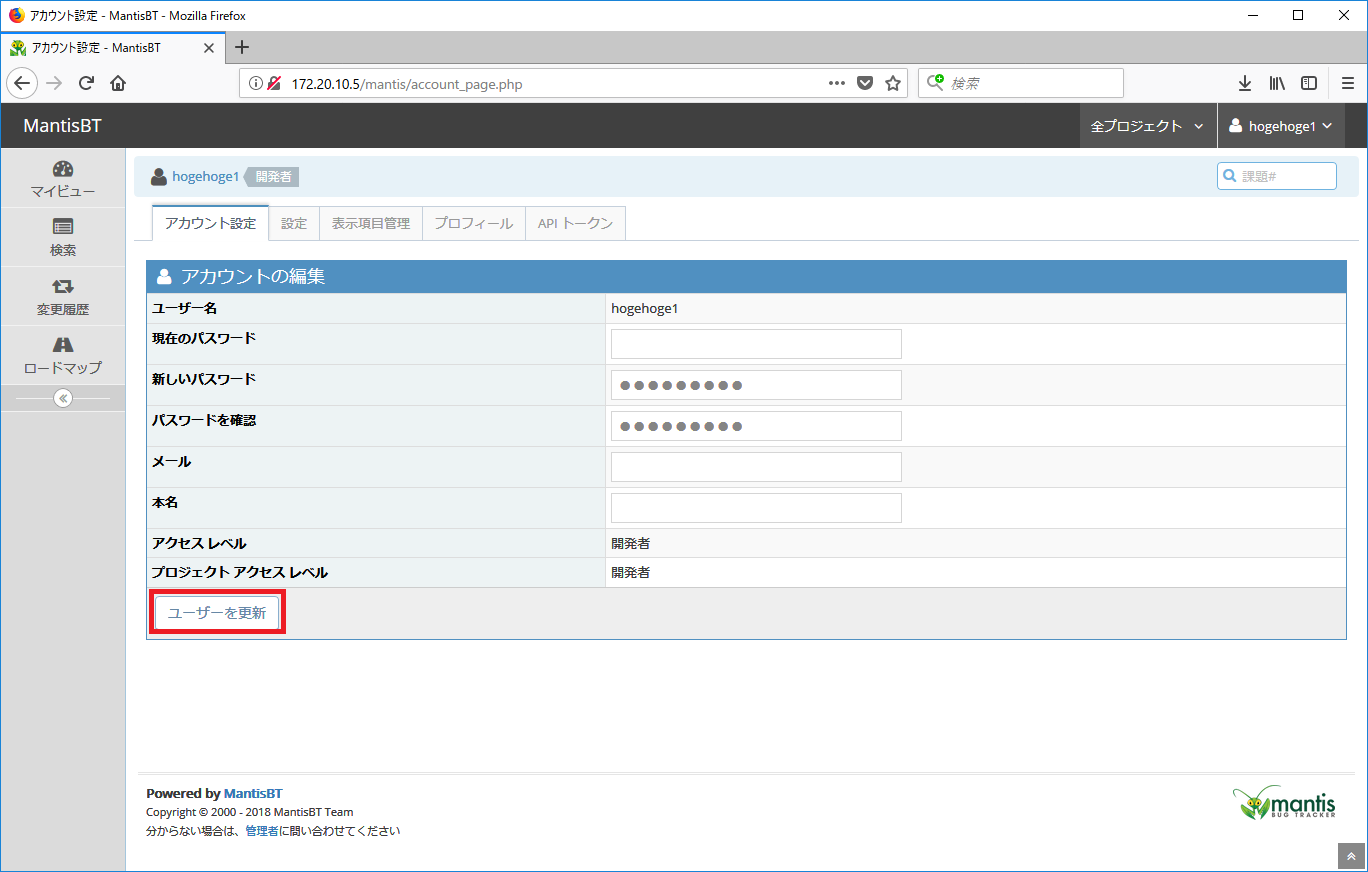Toggle the Firefox sidebar icon
This screenshot has height=872, width=1368.
tap(1308, 83)
